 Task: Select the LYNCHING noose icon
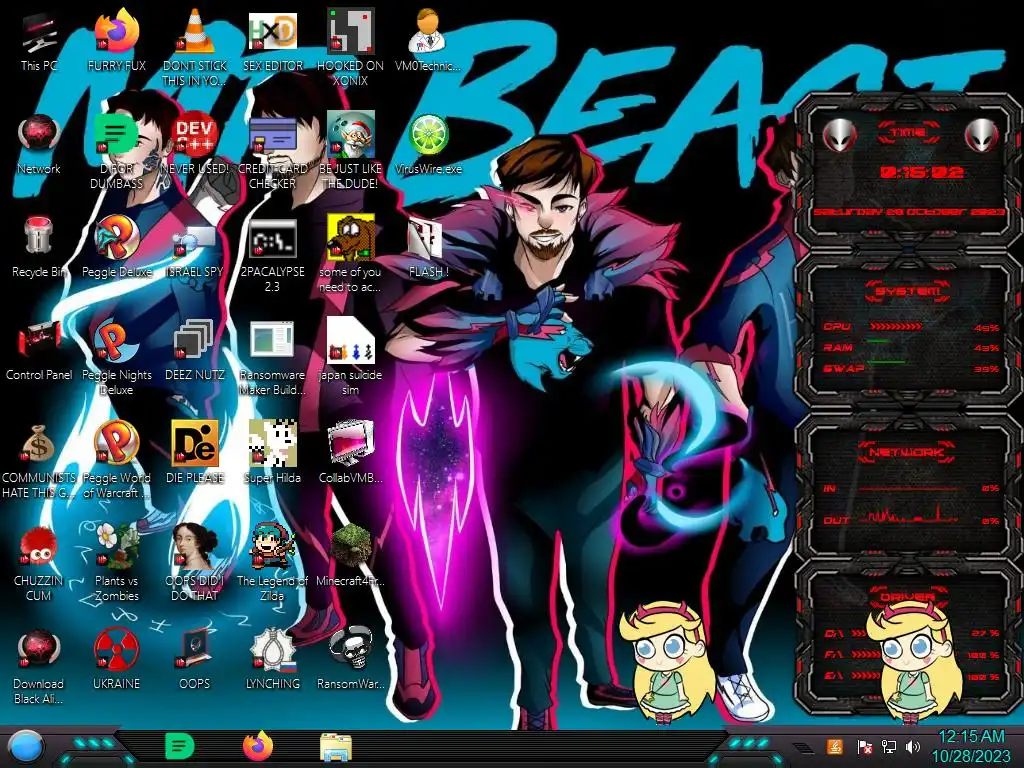click(x=273, y=650)
